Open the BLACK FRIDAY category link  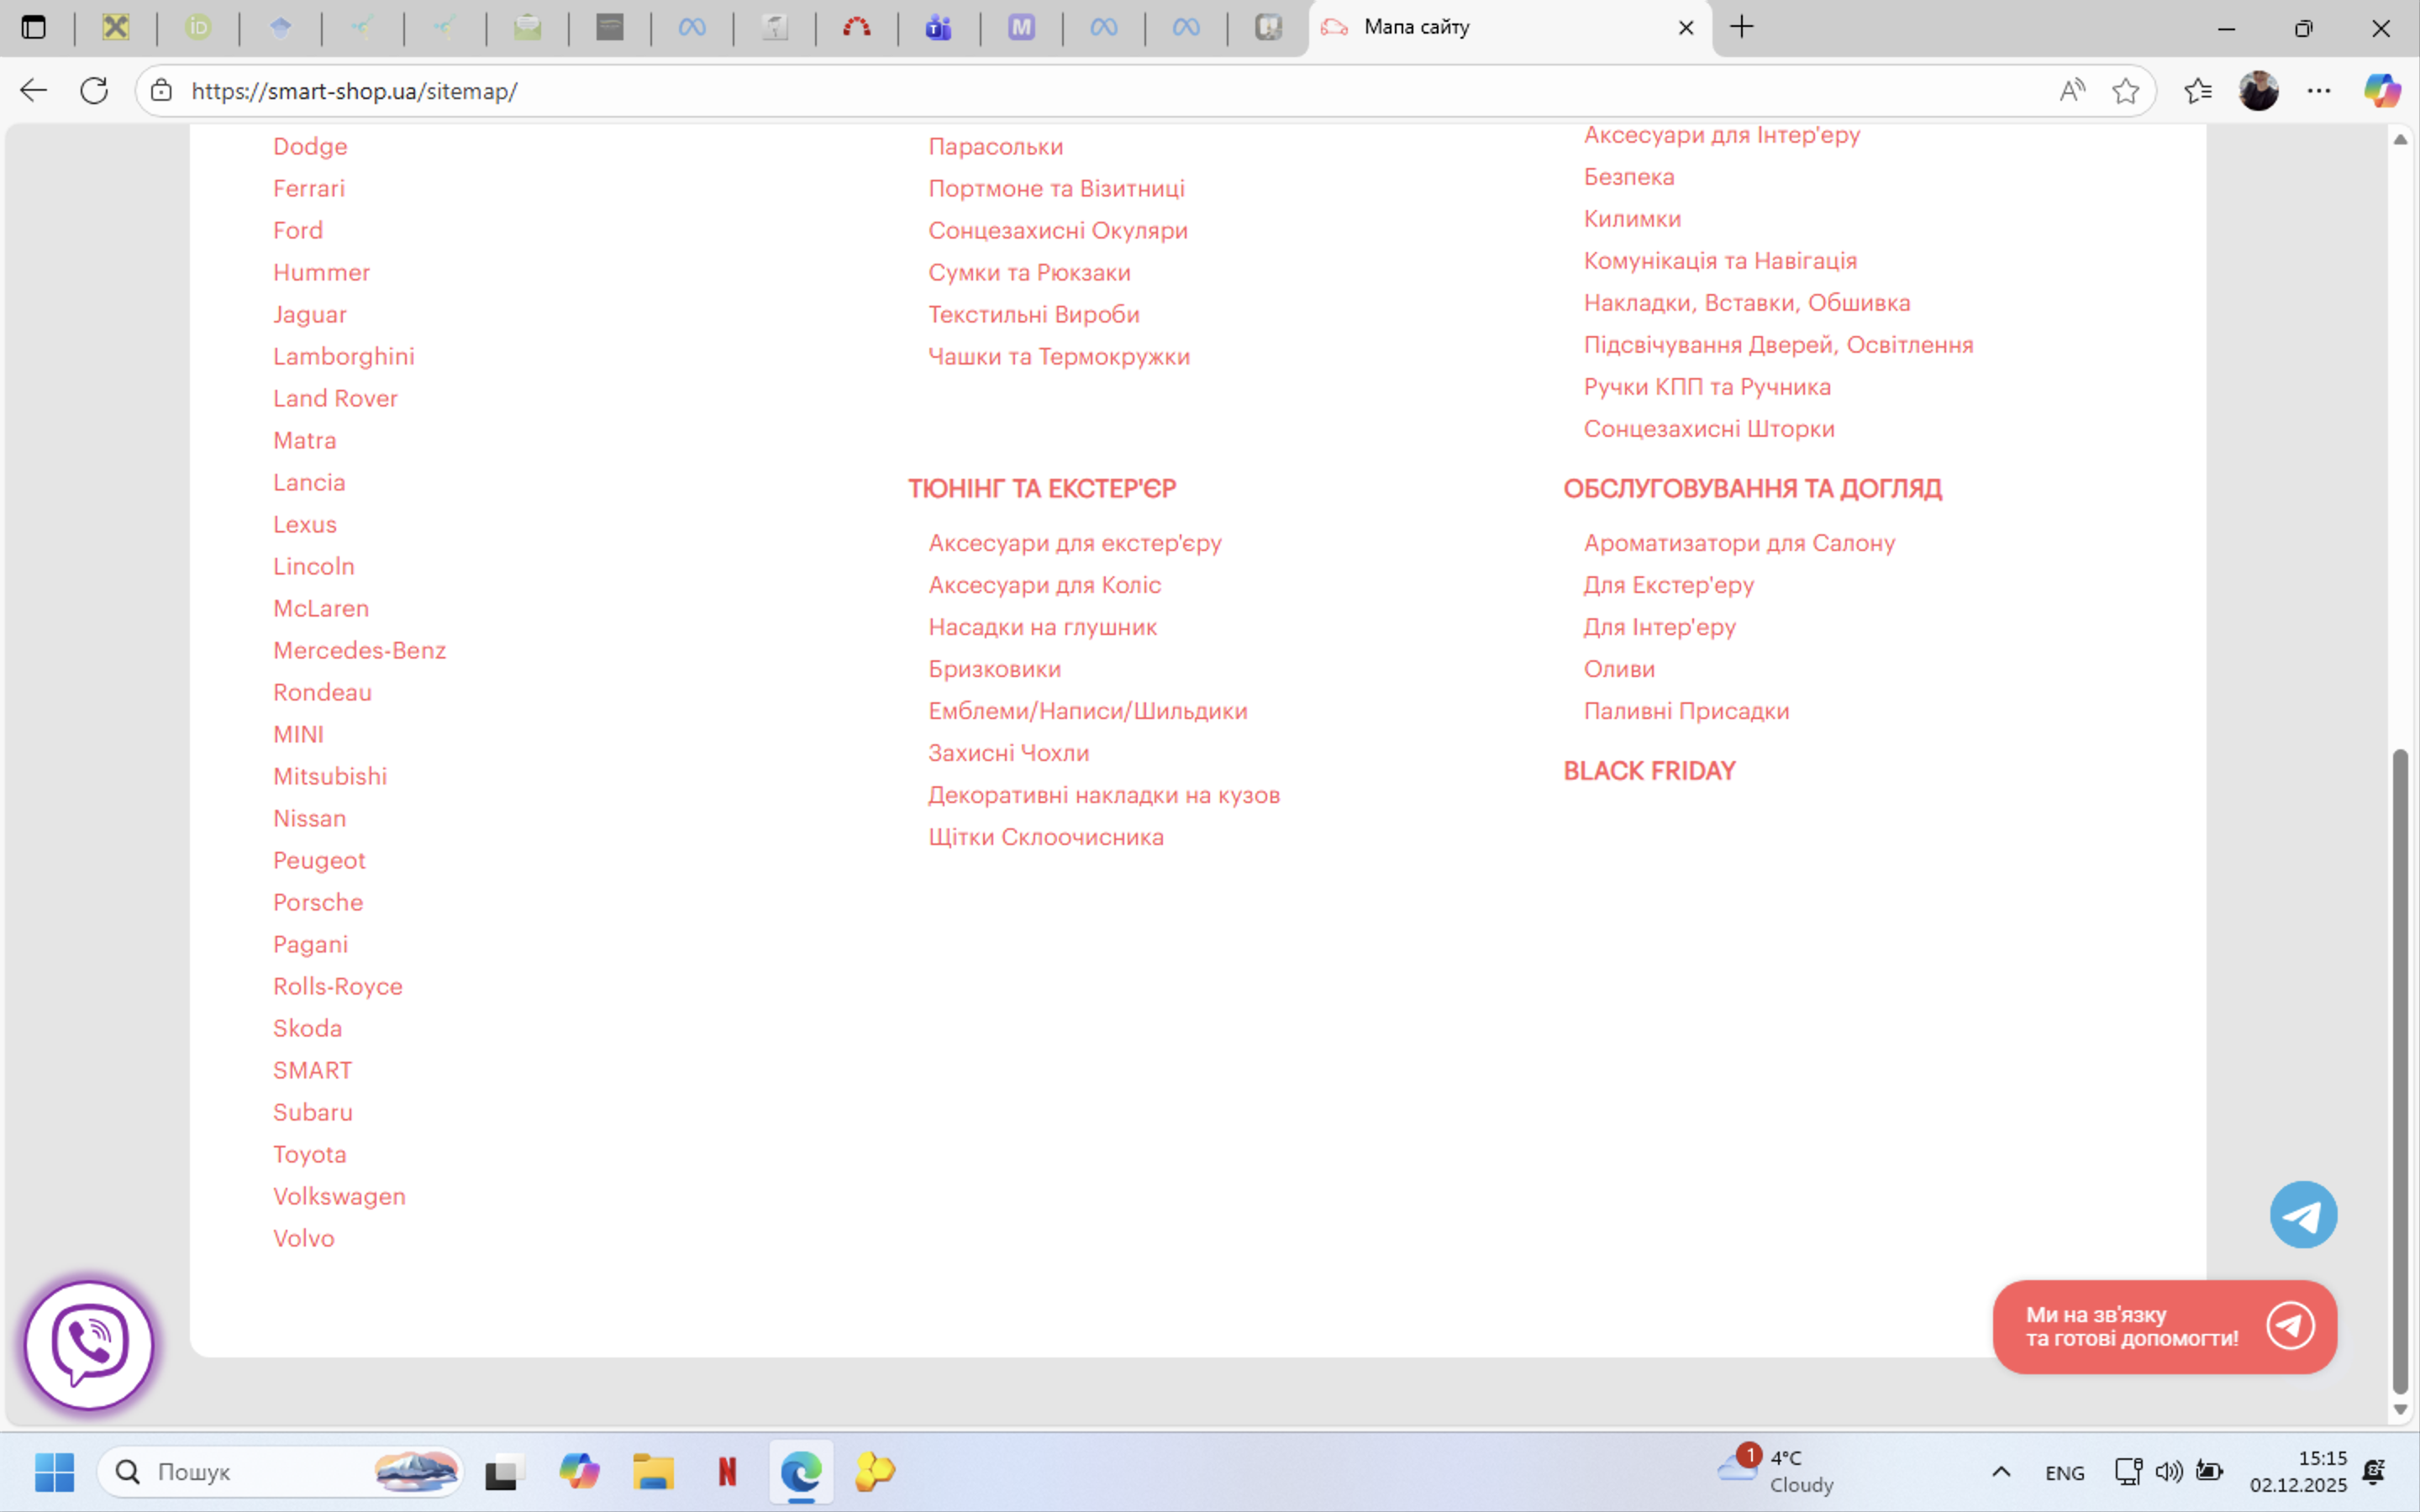[1649, 771]
